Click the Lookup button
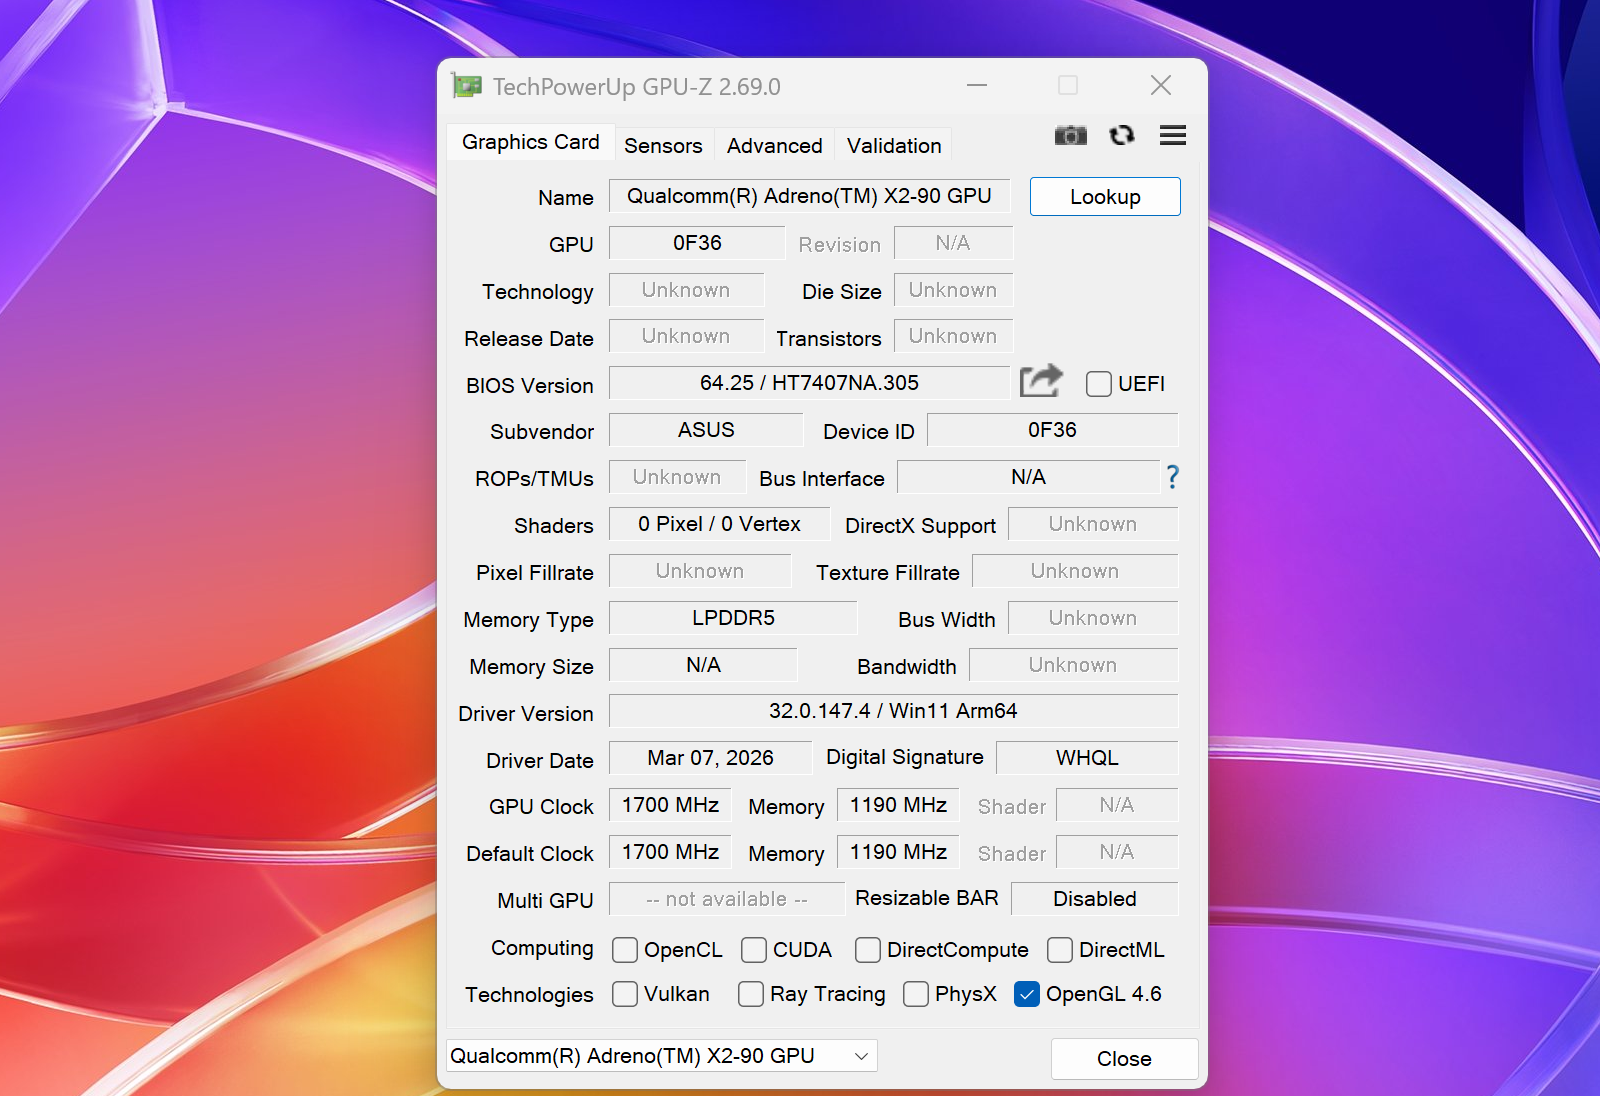The width and height of the screenshot is (1600, 1096). pos(1105,197)
